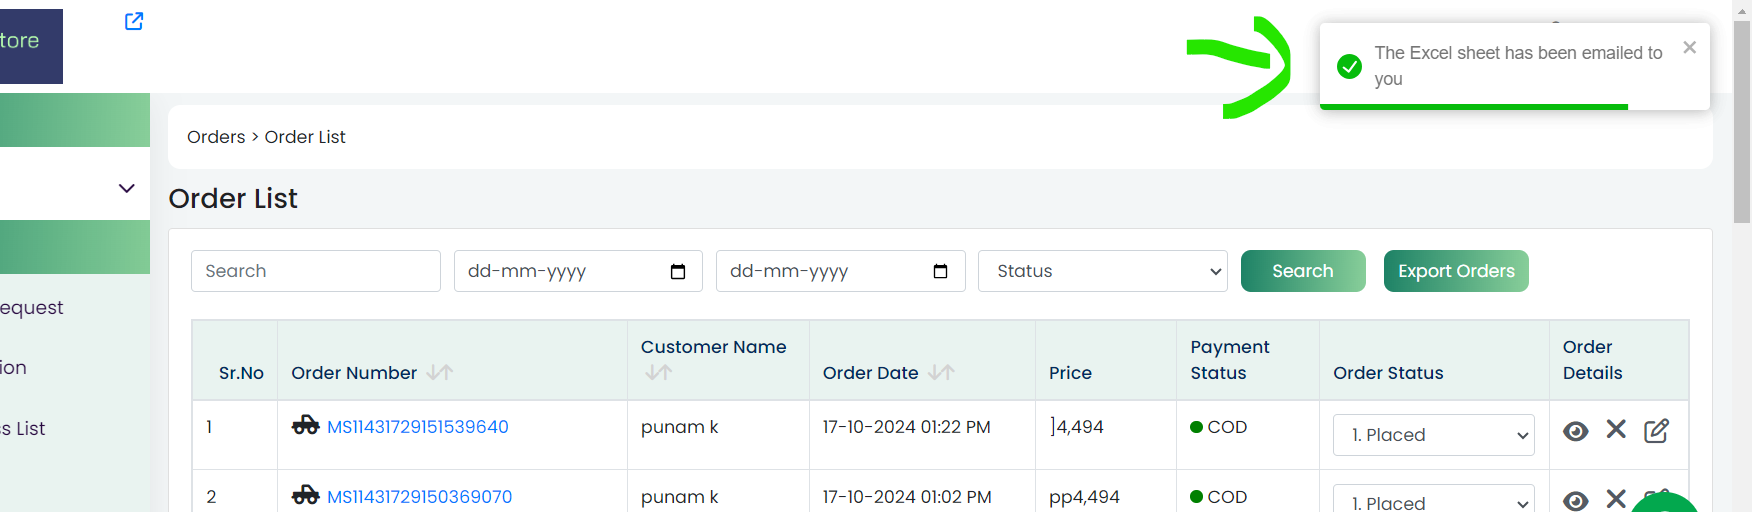
Task: Open the sidebar item ending in 'ion'
Action: click(x=14, y=368)
